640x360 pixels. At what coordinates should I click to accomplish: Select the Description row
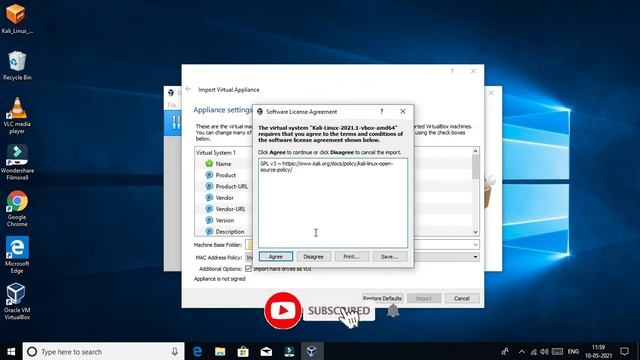coord(230,231)
